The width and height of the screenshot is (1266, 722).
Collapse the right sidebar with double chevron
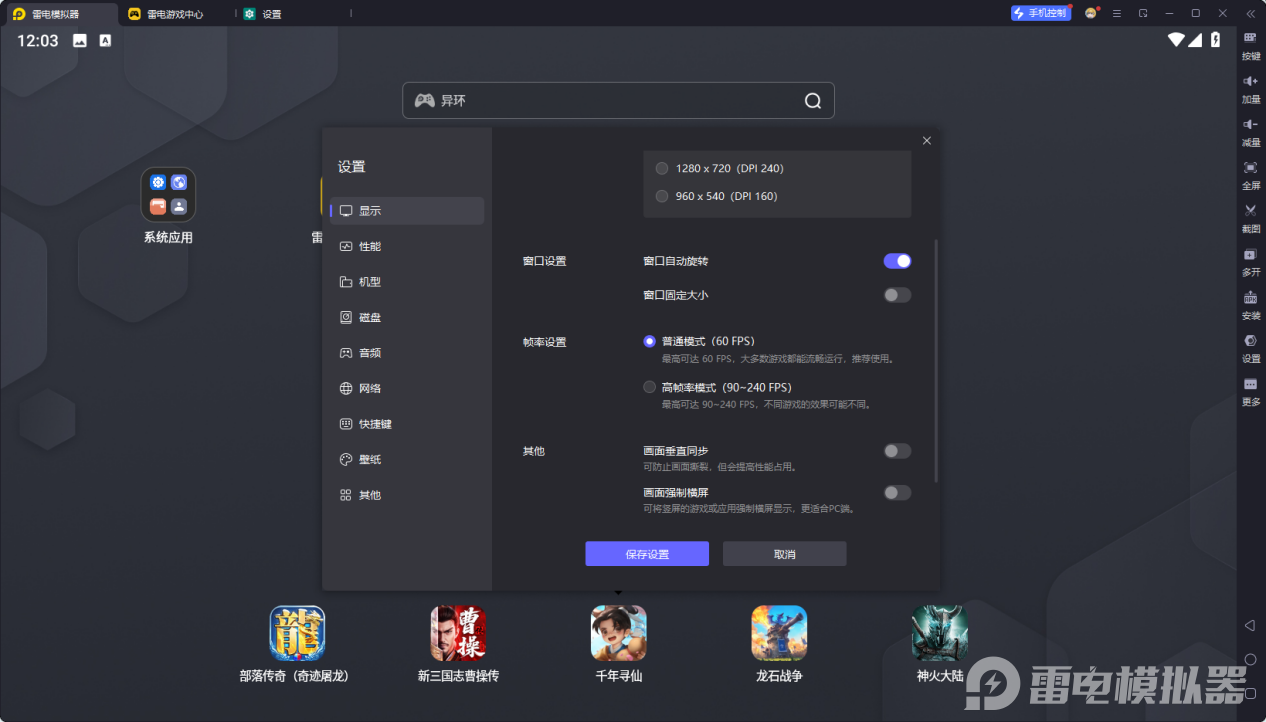(1249, 13)
